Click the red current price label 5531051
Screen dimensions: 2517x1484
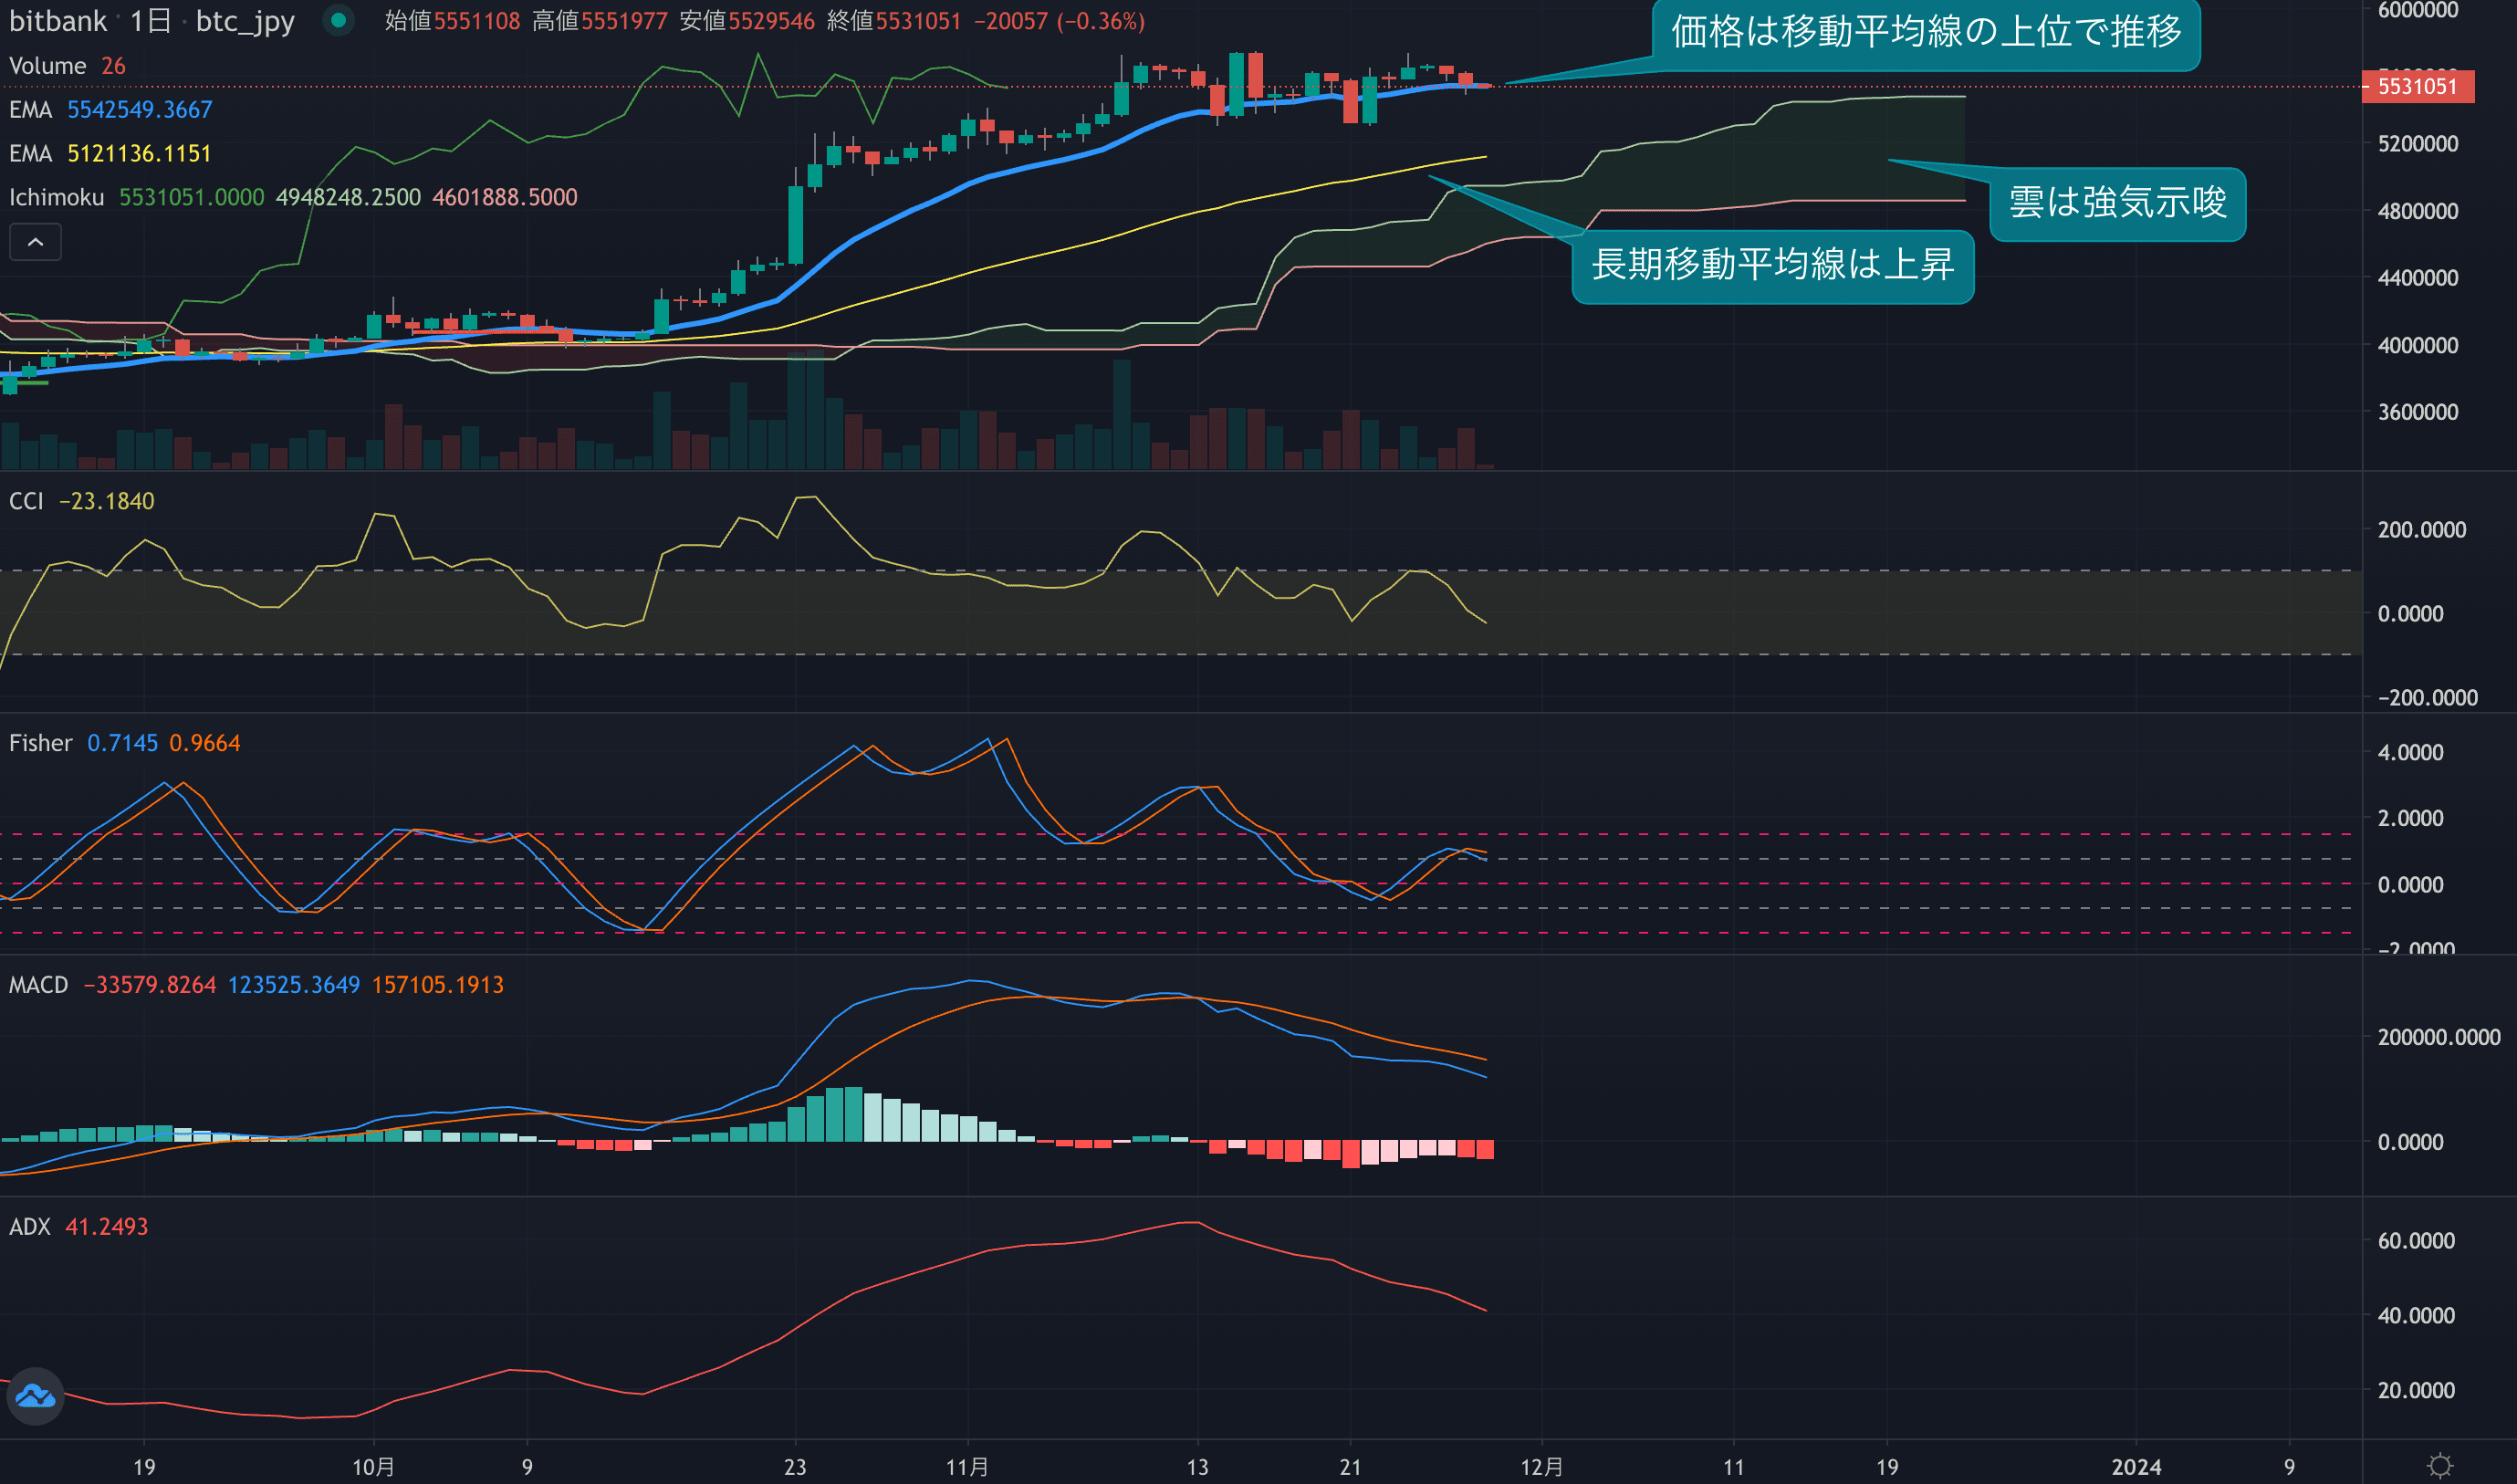click(2416, 87)
